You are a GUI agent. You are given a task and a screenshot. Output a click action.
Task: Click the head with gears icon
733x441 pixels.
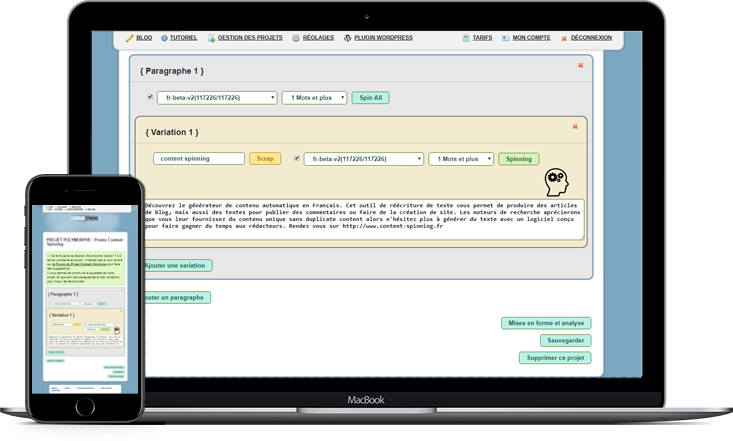[x=556, y=181]
